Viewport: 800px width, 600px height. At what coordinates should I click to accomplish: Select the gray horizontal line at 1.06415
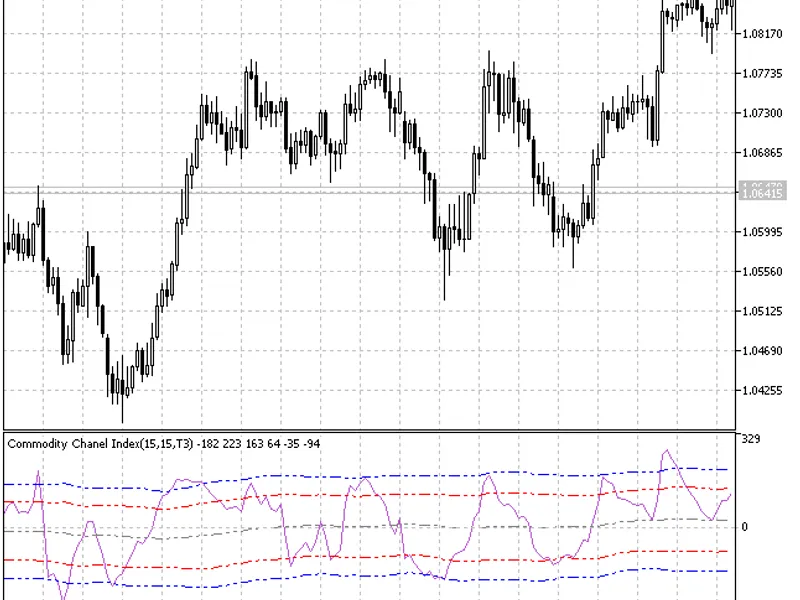coord(370,193)
